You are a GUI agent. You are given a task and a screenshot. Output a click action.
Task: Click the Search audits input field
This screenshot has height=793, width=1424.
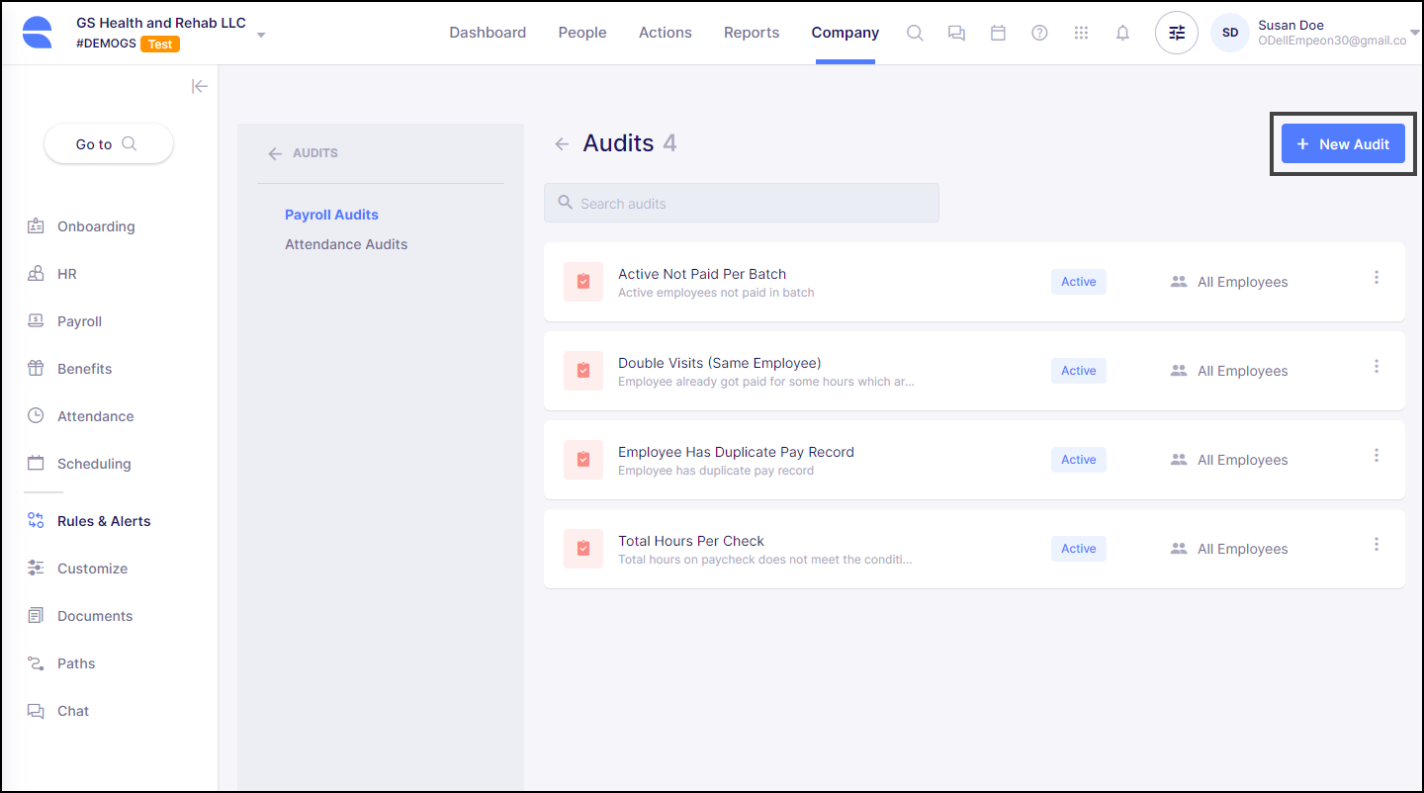coord(741,203)
